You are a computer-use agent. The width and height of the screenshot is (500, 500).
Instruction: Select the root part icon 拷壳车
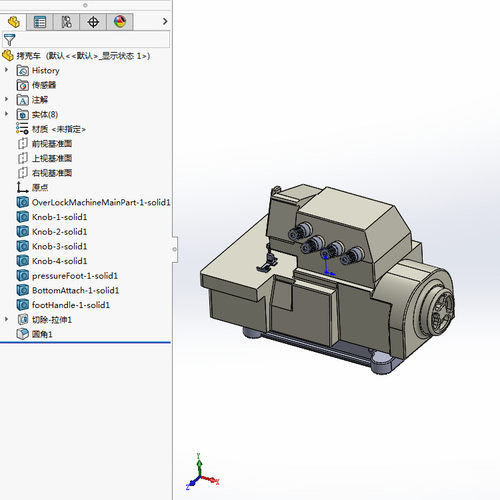click(8, 56)
